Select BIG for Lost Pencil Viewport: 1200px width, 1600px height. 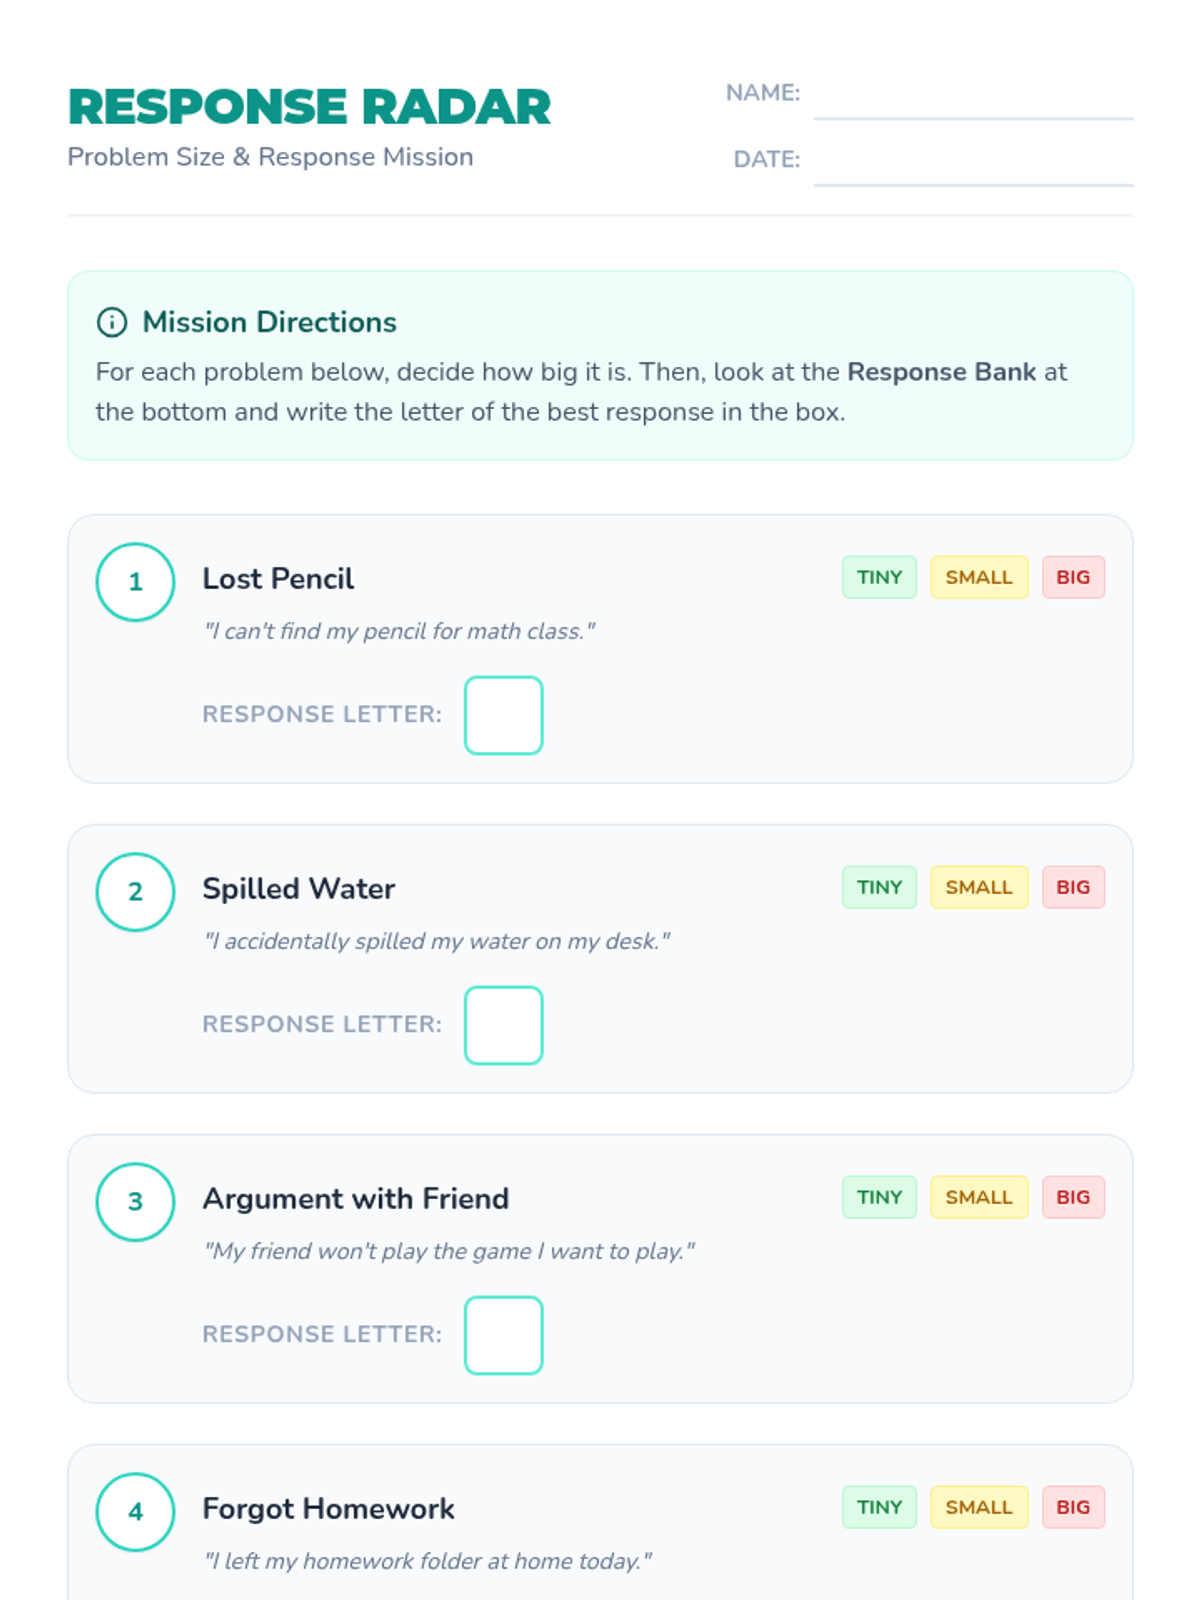(x=1073, y=577)
